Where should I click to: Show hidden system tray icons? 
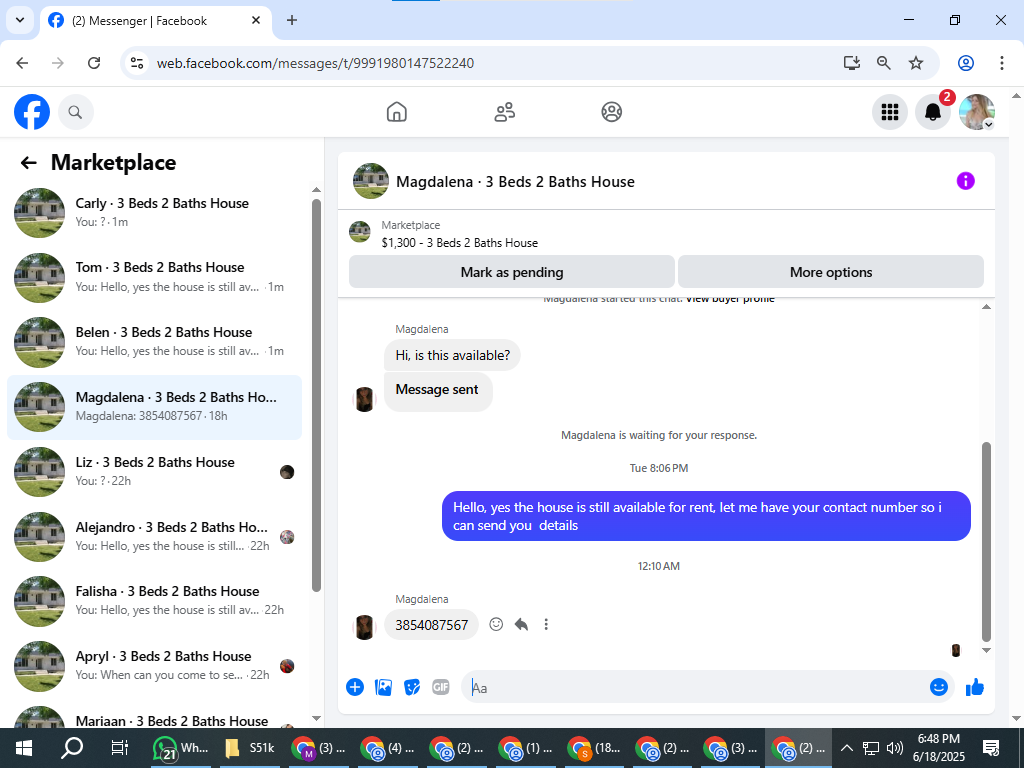pos(846,748)
